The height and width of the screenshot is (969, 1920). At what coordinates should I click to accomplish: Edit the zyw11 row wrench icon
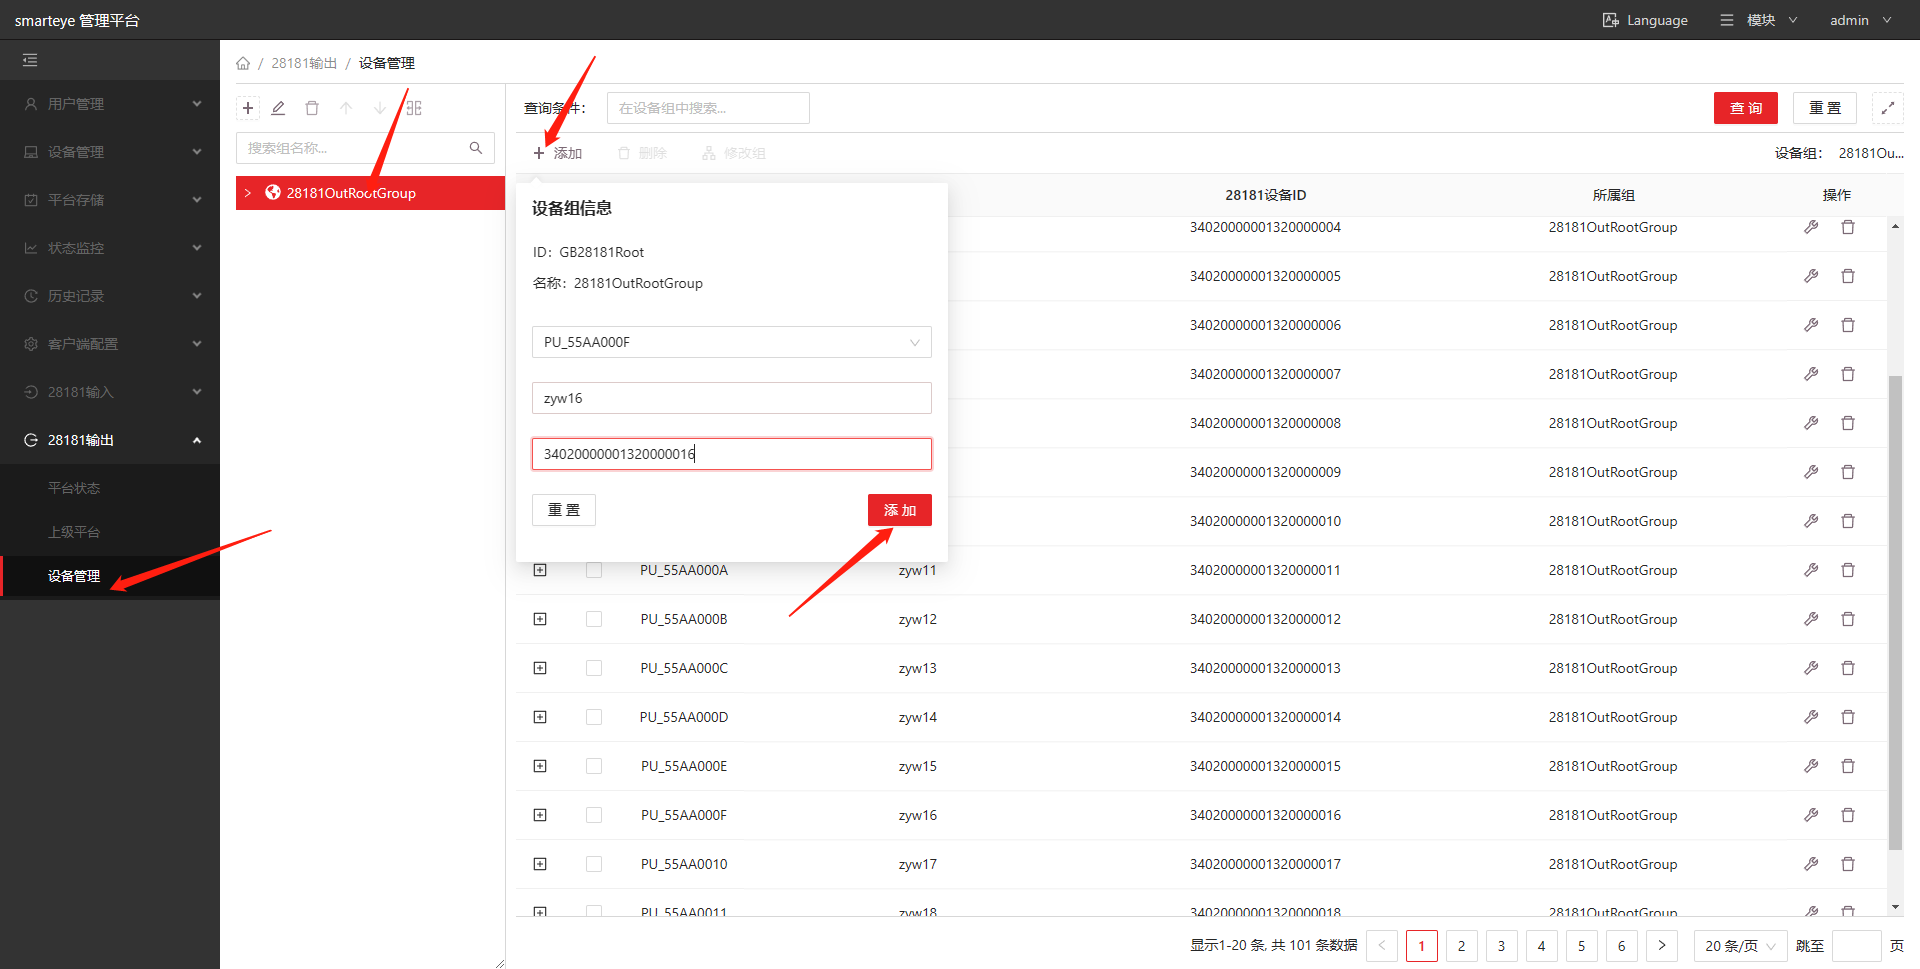click(1811, 570)
